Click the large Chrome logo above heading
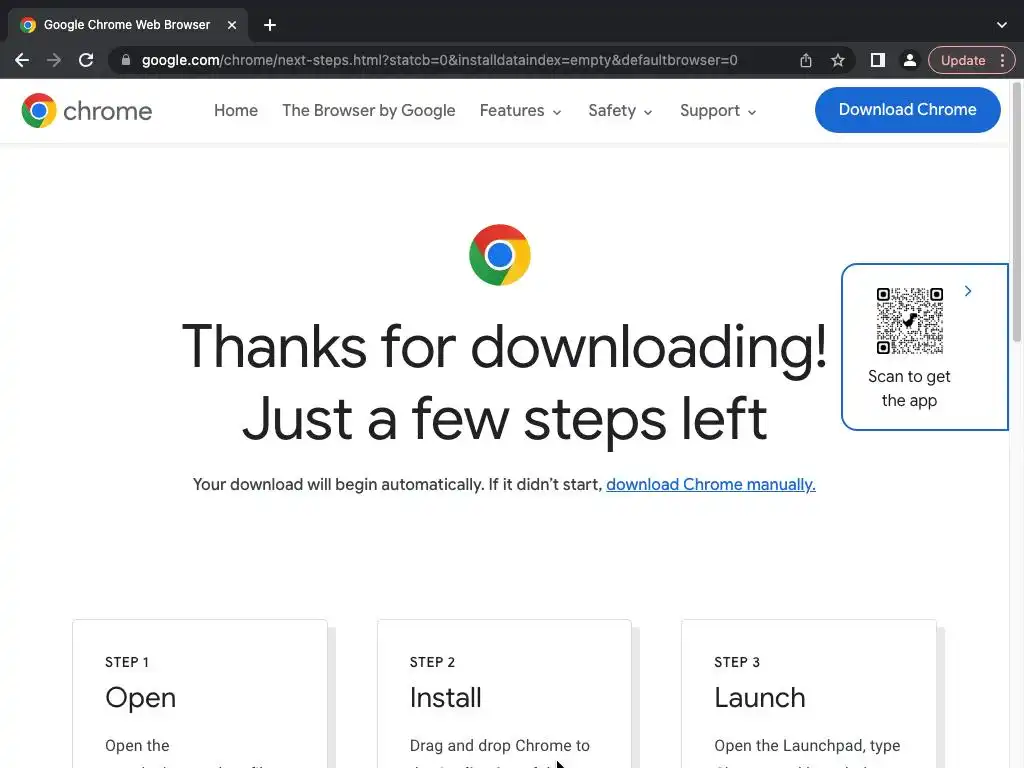1024x768 pixels. tap(500, 255)
